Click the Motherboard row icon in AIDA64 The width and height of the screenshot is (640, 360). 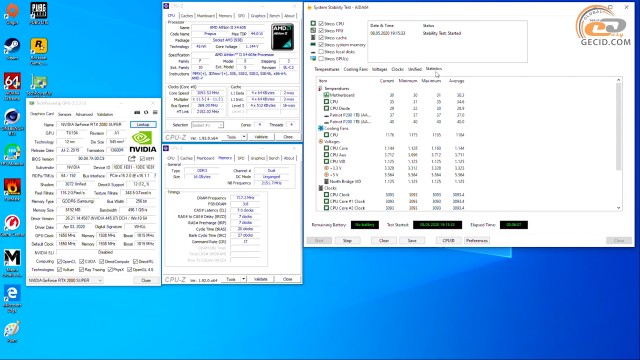tap(326, 95)
